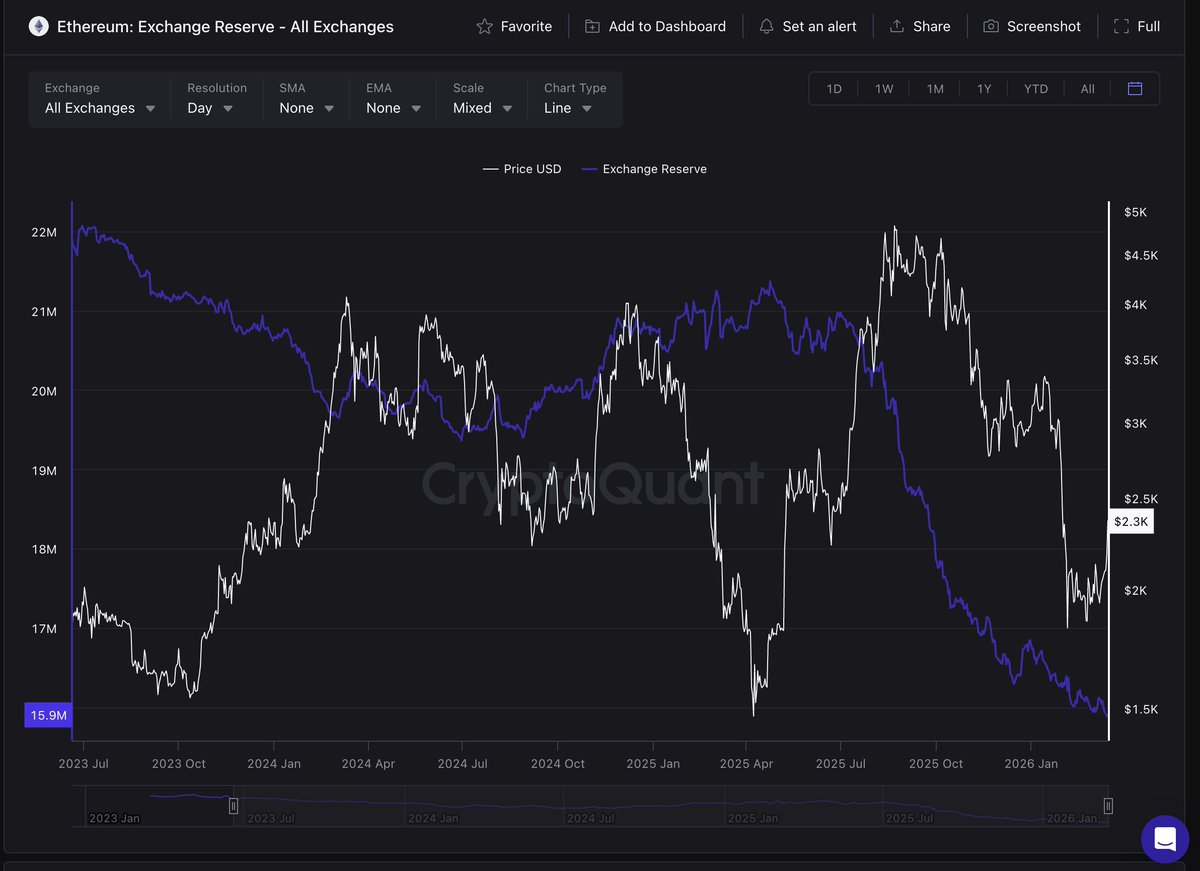Viewport: 1200px width, 871px height.
Task: Click the chart title Ethereum: Exchange Reserve
Action: pos(225,26)
